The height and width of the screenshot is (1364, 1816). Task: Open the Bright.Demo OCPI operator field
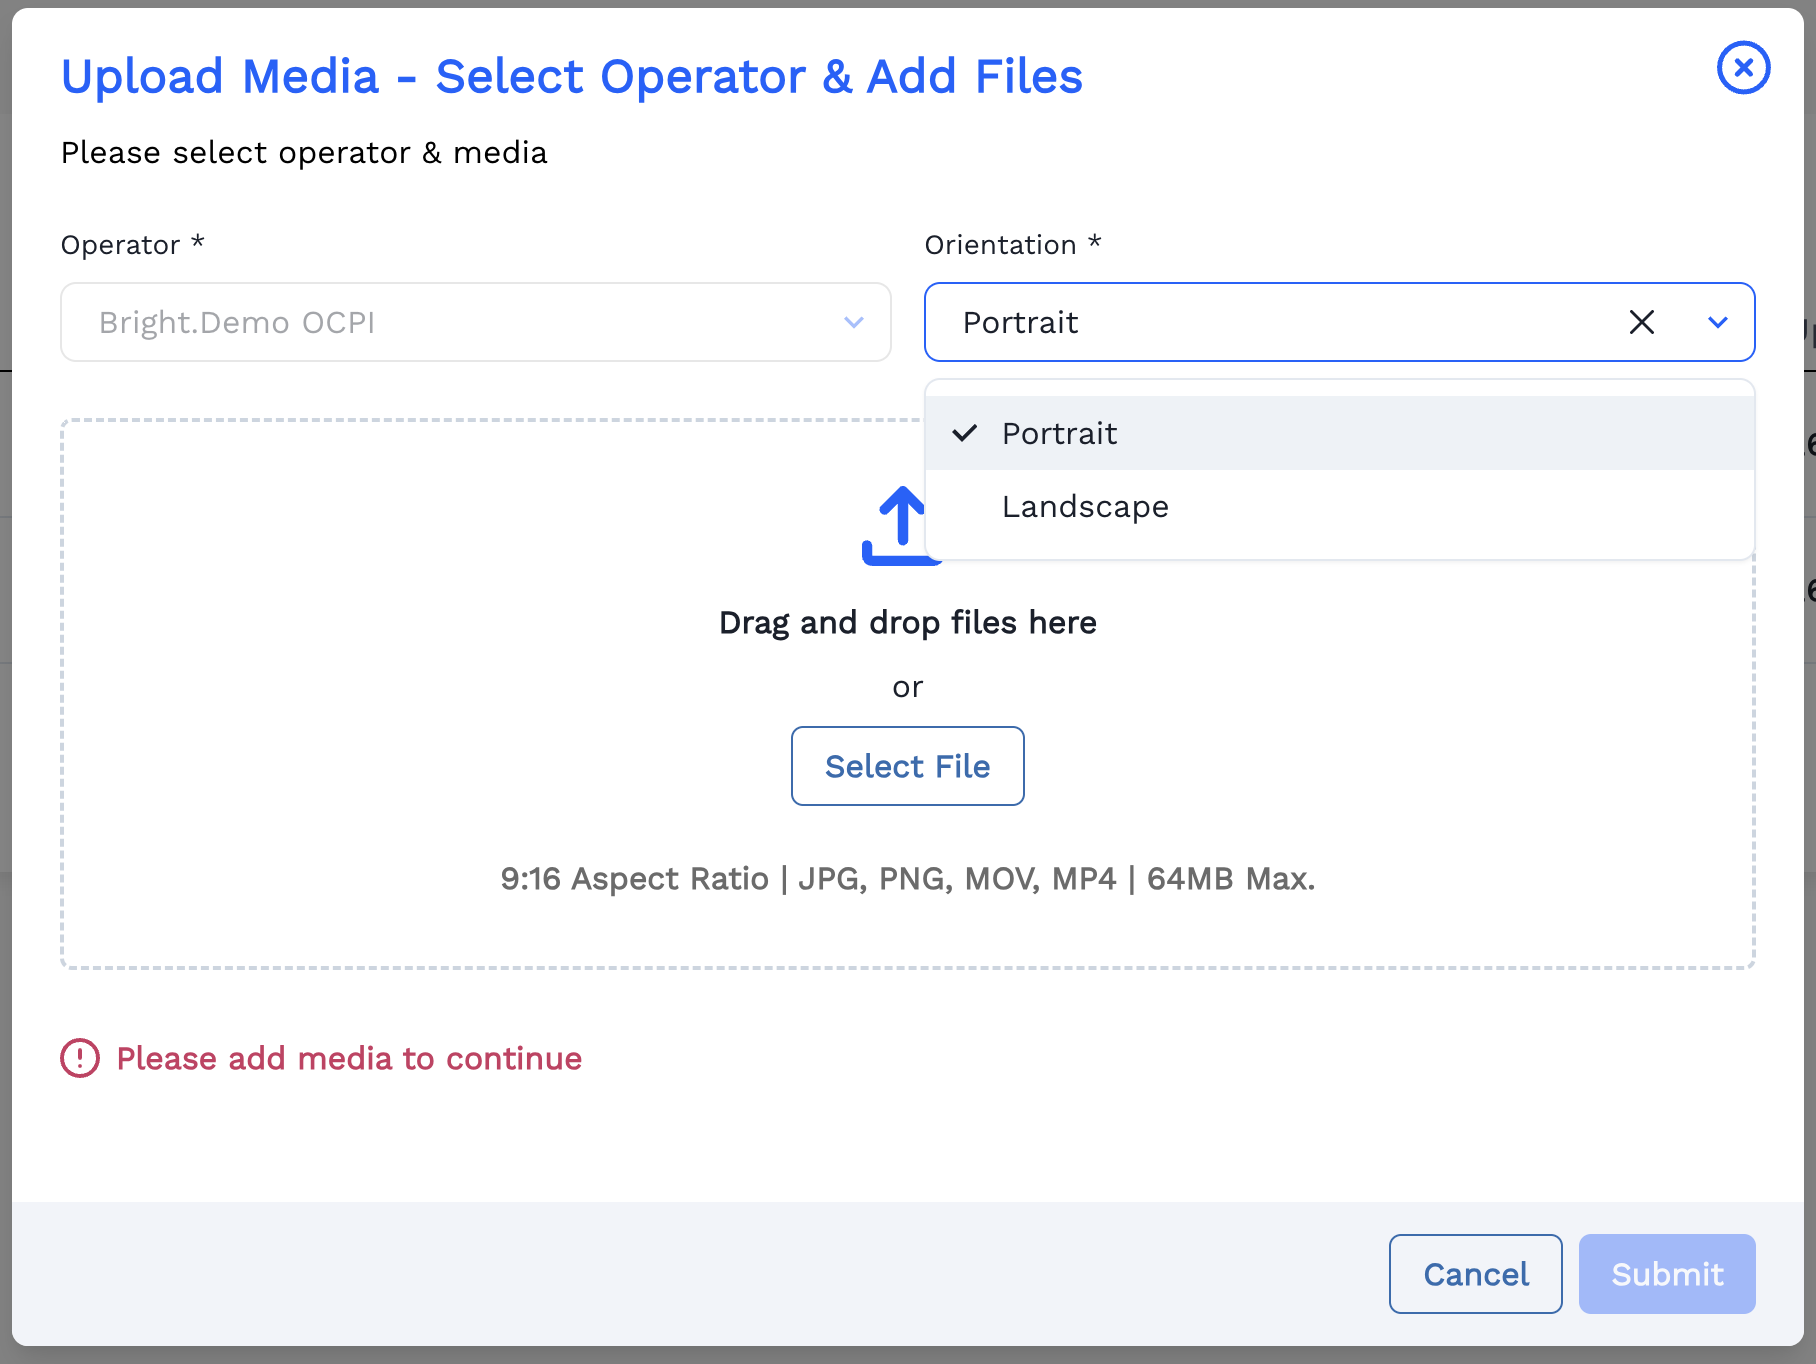pos(450,322)
